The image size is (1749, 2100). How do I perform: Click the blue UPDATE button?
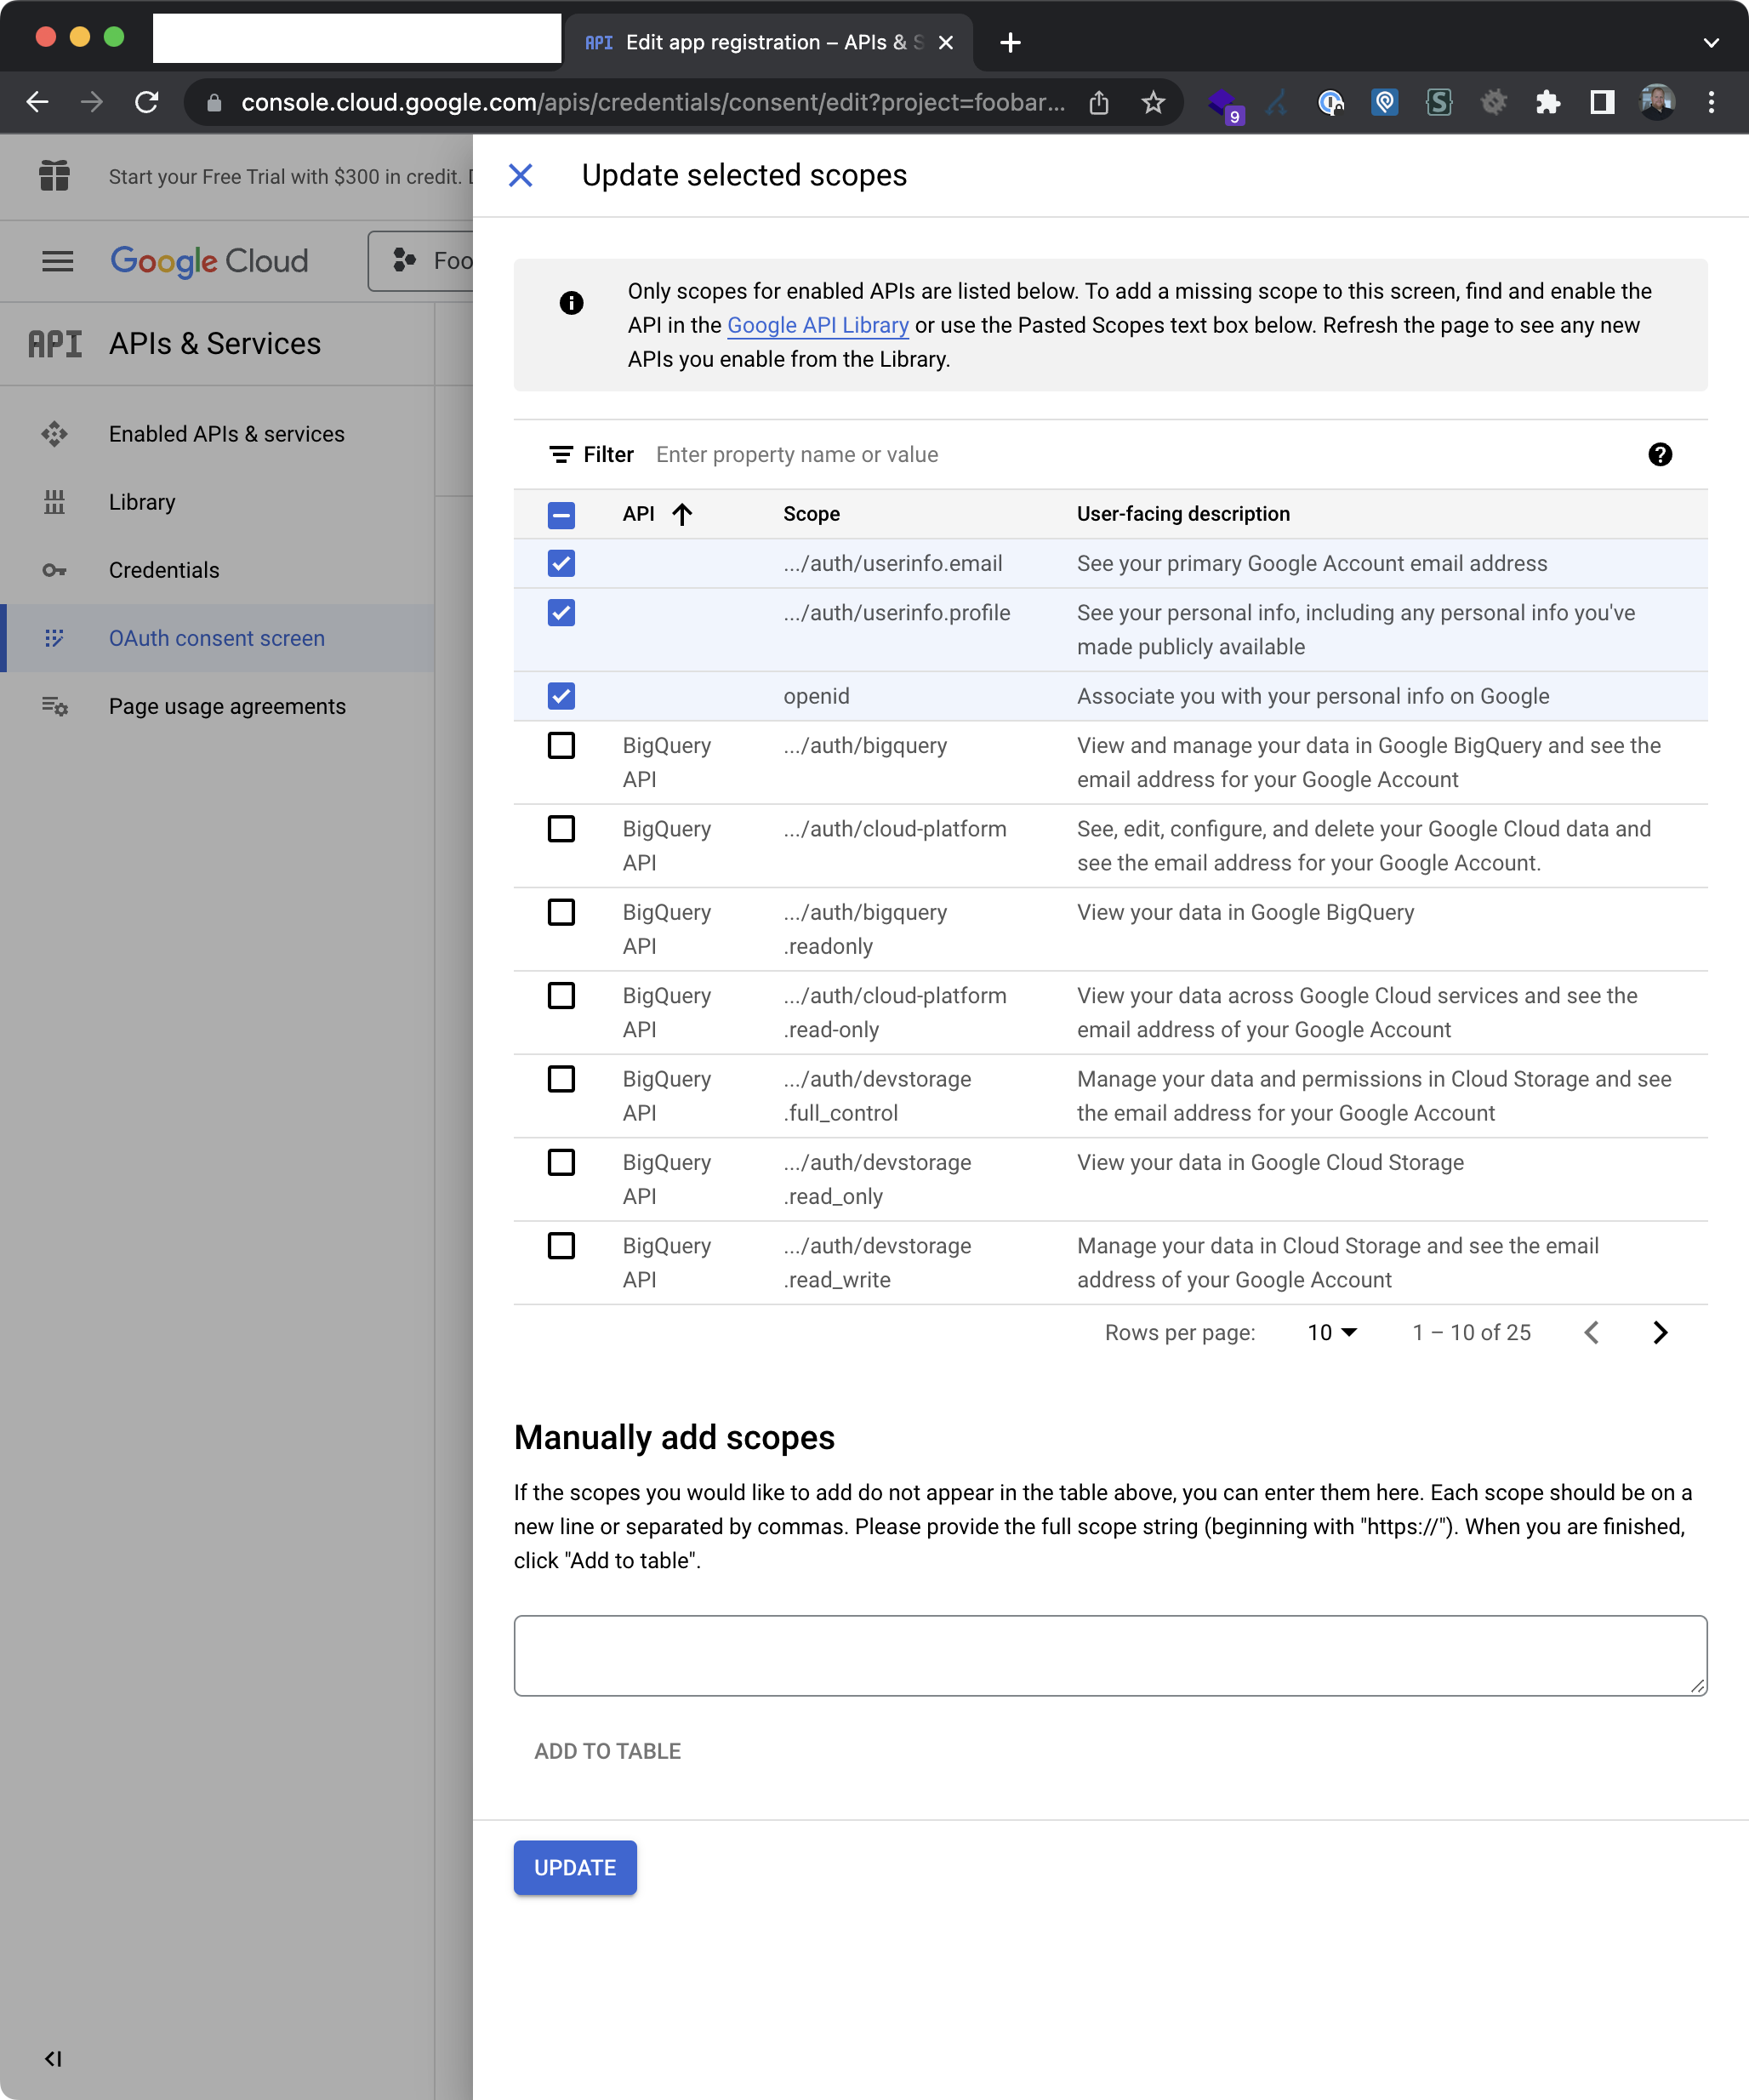coord(575,1867)
